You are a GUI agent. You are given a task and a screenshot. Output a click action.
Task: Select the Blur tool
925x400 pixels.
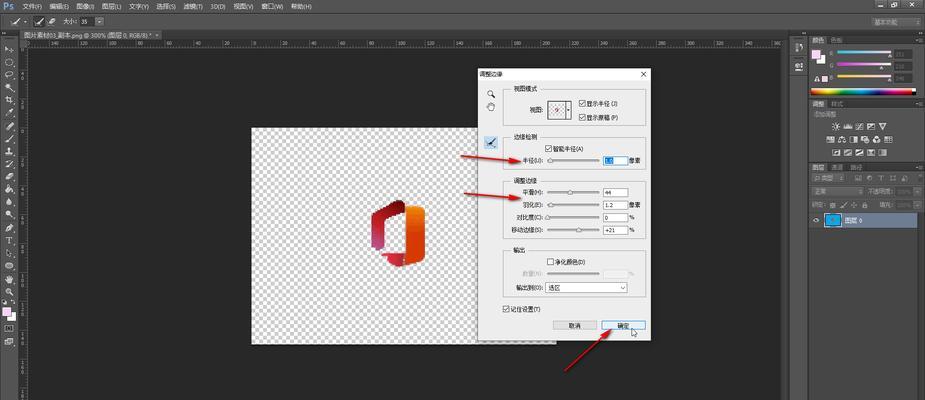[x=9, y=201]
